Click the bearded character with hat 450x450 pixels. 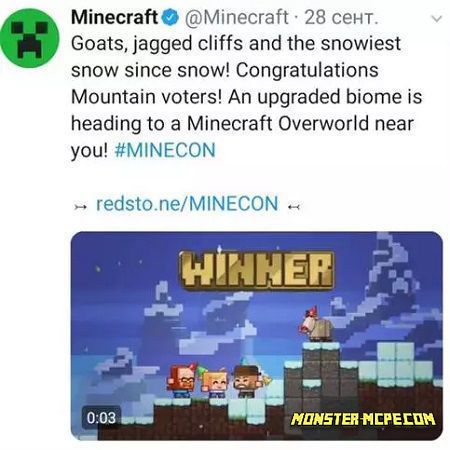pyautogui.click(x=247, y=381)
